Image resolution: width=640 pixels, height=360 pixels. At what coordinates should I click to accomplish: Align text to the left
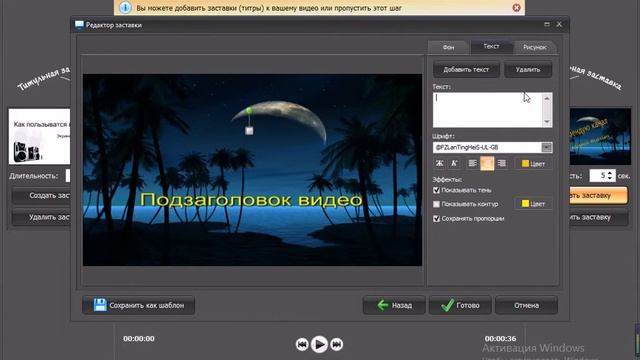coord(472,164)
